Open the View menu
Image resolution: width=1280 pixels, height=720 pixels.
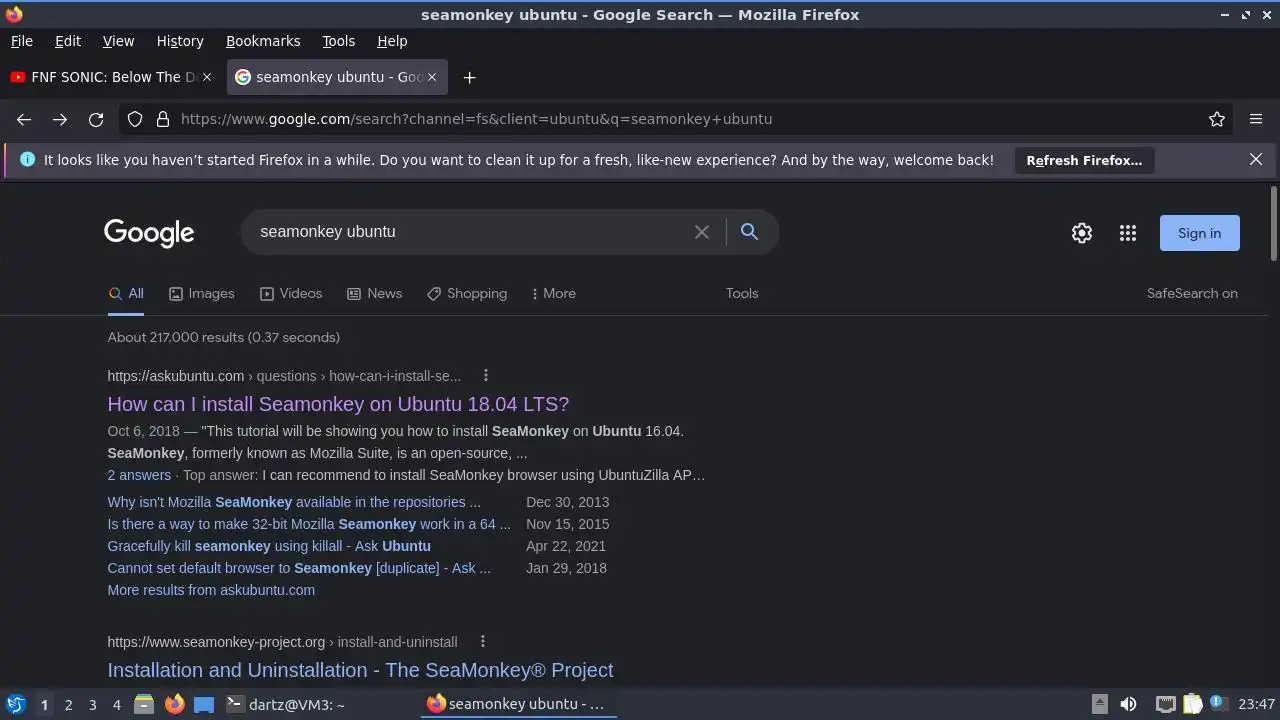click(118, 41)
